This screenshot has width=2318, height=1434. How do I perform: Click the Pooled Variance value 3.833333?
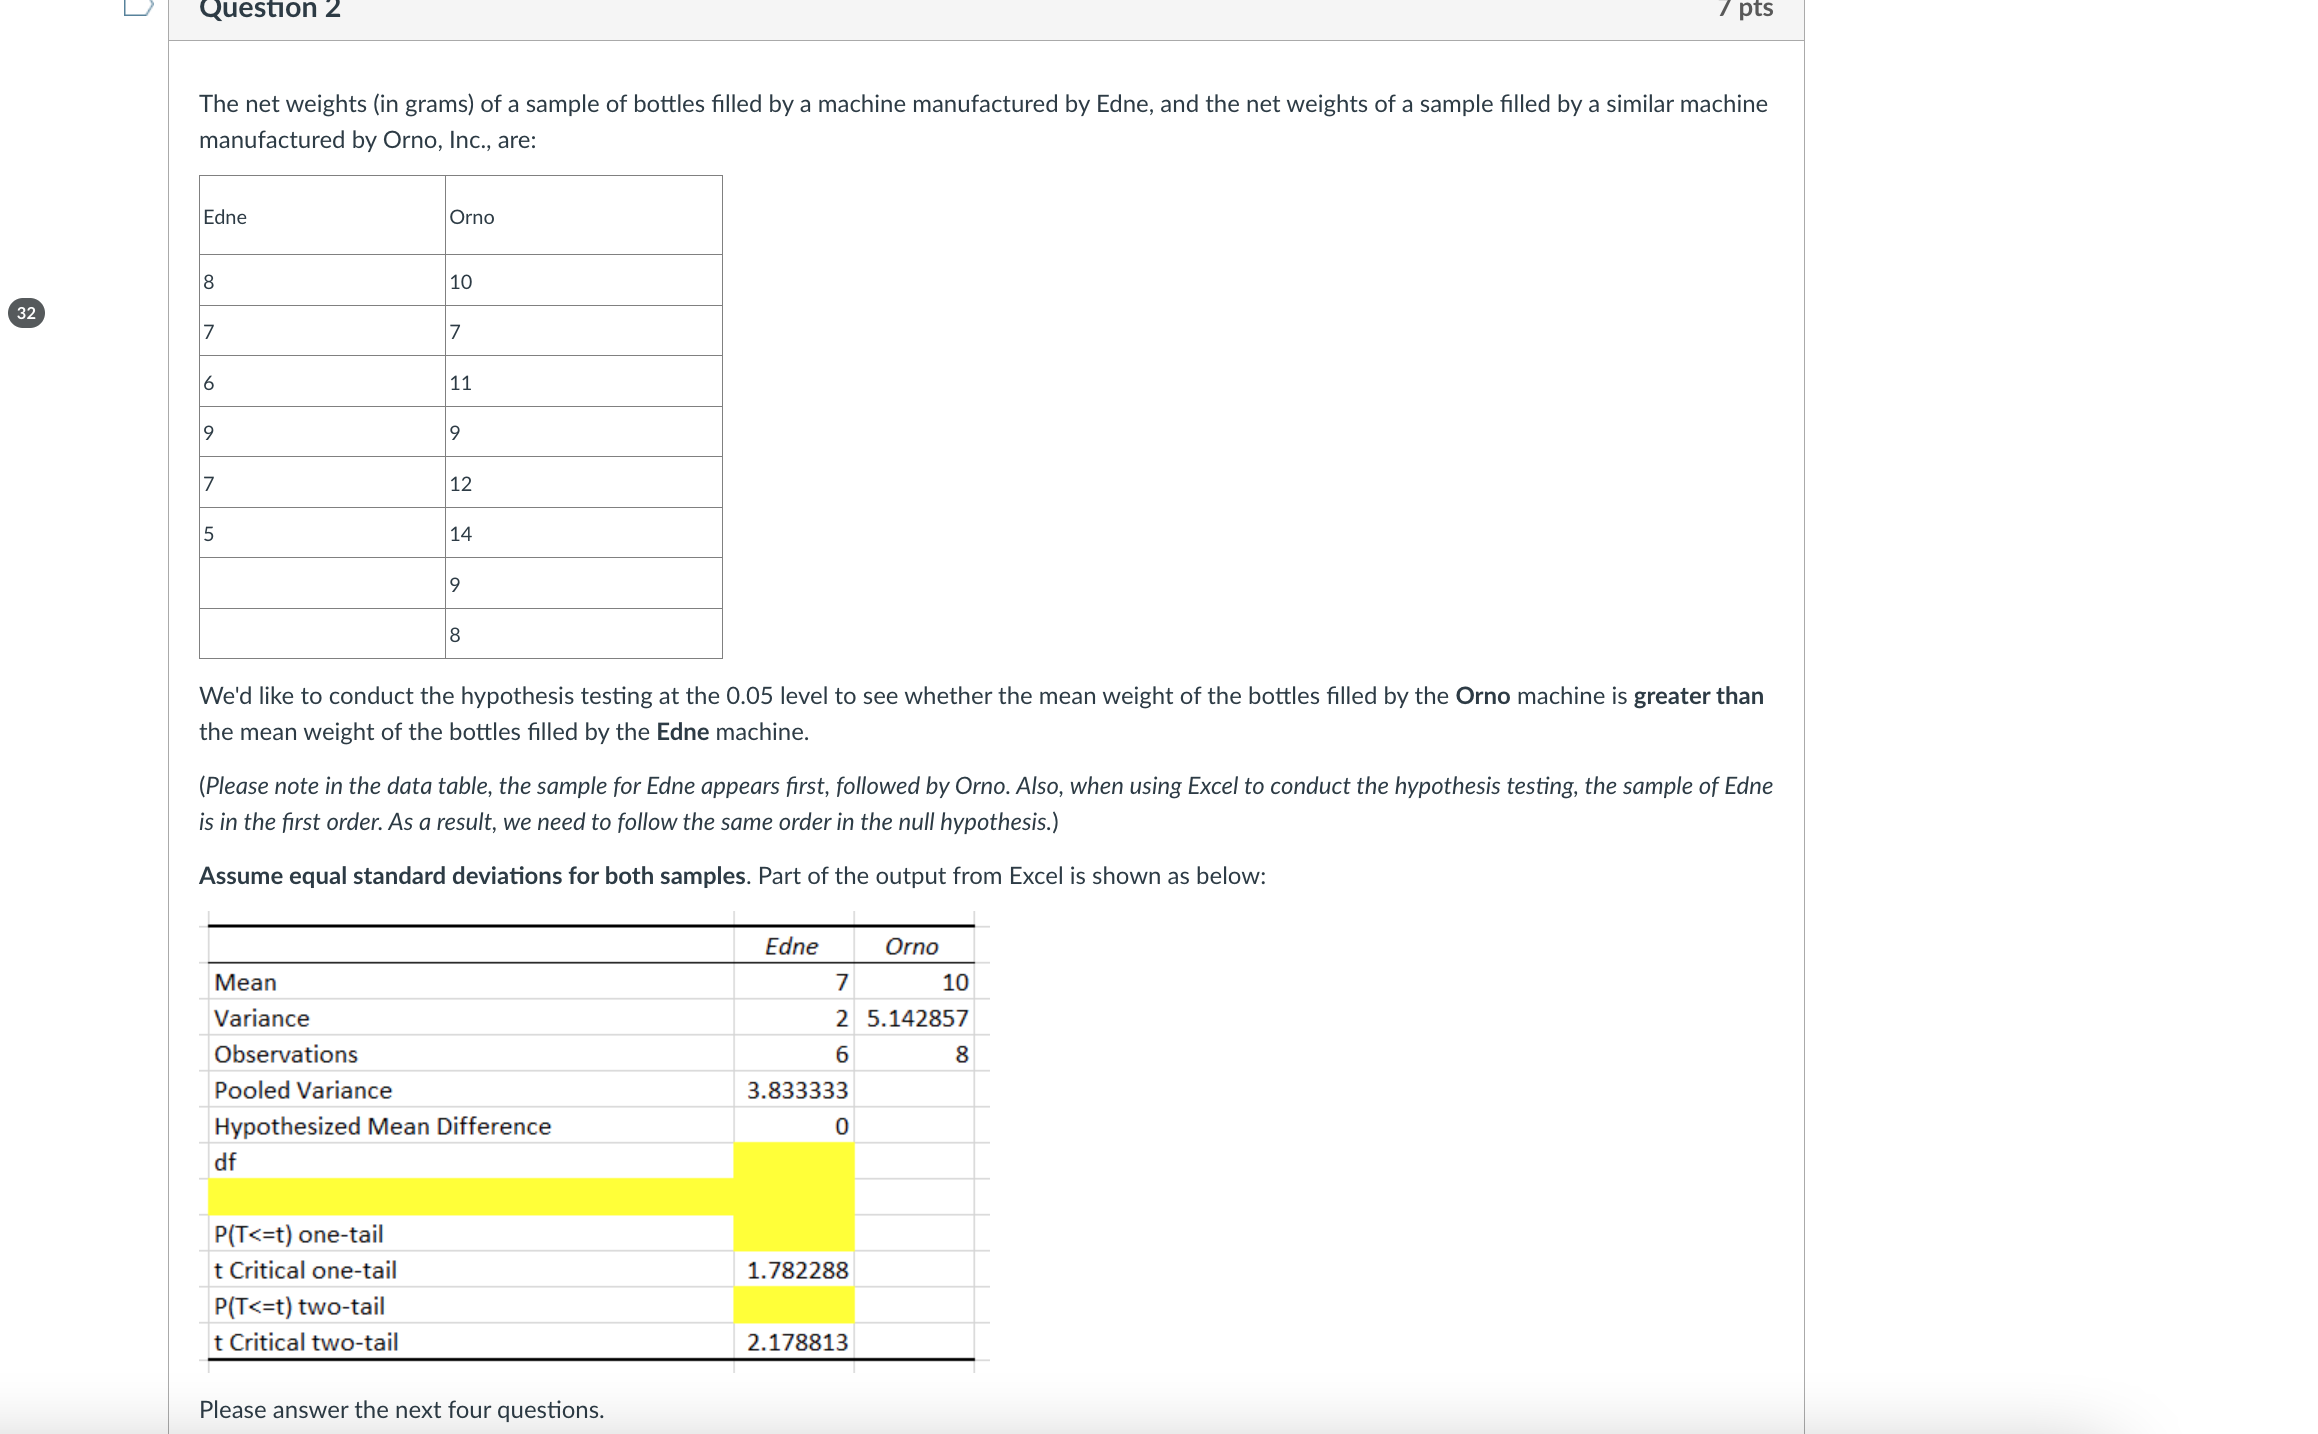pyautogui.click(x=798, y=1090)
